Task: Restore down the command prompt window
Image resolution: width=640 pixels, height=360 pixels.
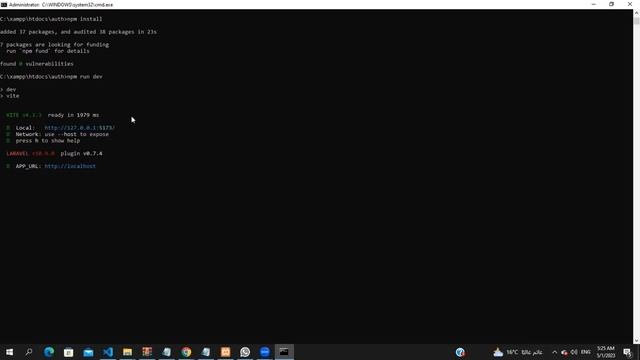Action: pyautogui.click(x=611, y=4)
